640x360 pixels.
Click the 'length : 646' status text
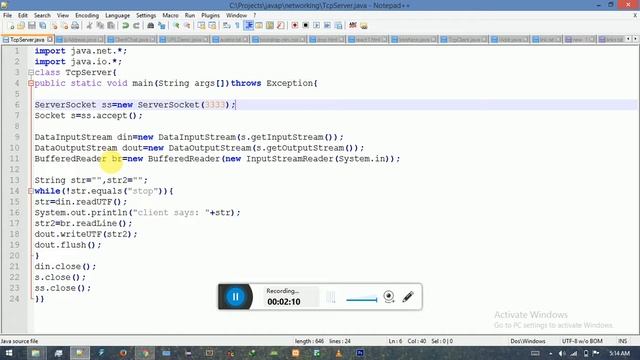coord(309,341)
